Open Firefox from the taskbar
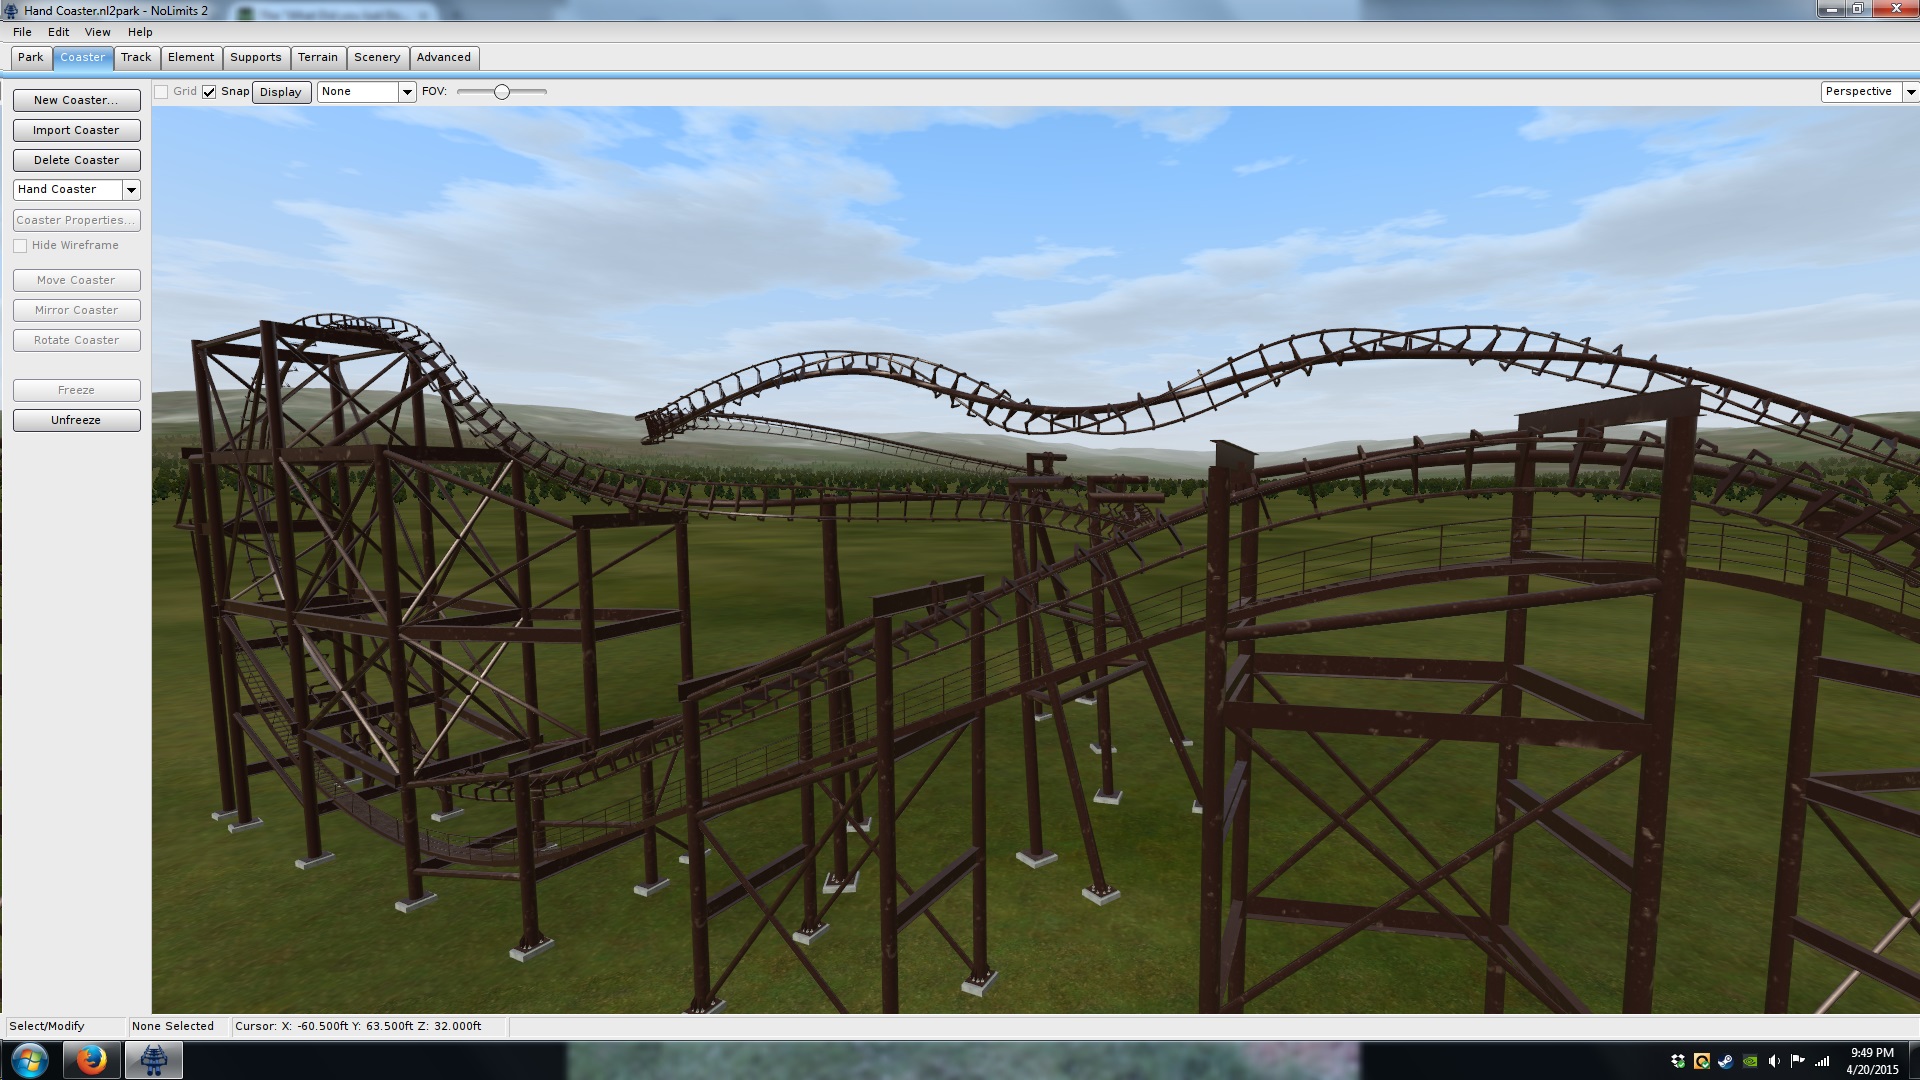1920x1080 pixels. point(92,1060)
